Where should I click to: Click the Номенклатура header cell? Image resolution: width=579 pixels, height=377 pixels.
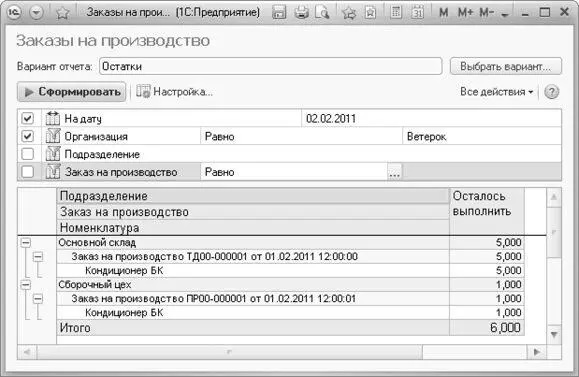coord(253,228)
